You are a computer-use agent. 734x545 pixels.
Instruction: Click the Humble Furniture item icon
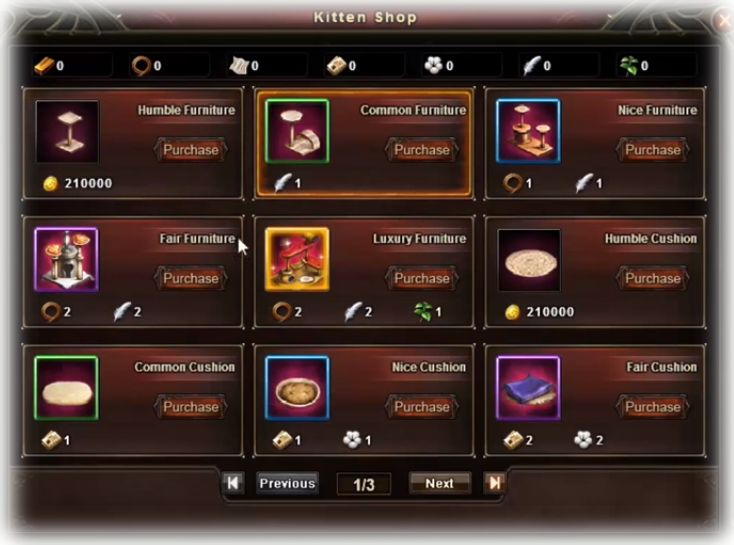67,132
